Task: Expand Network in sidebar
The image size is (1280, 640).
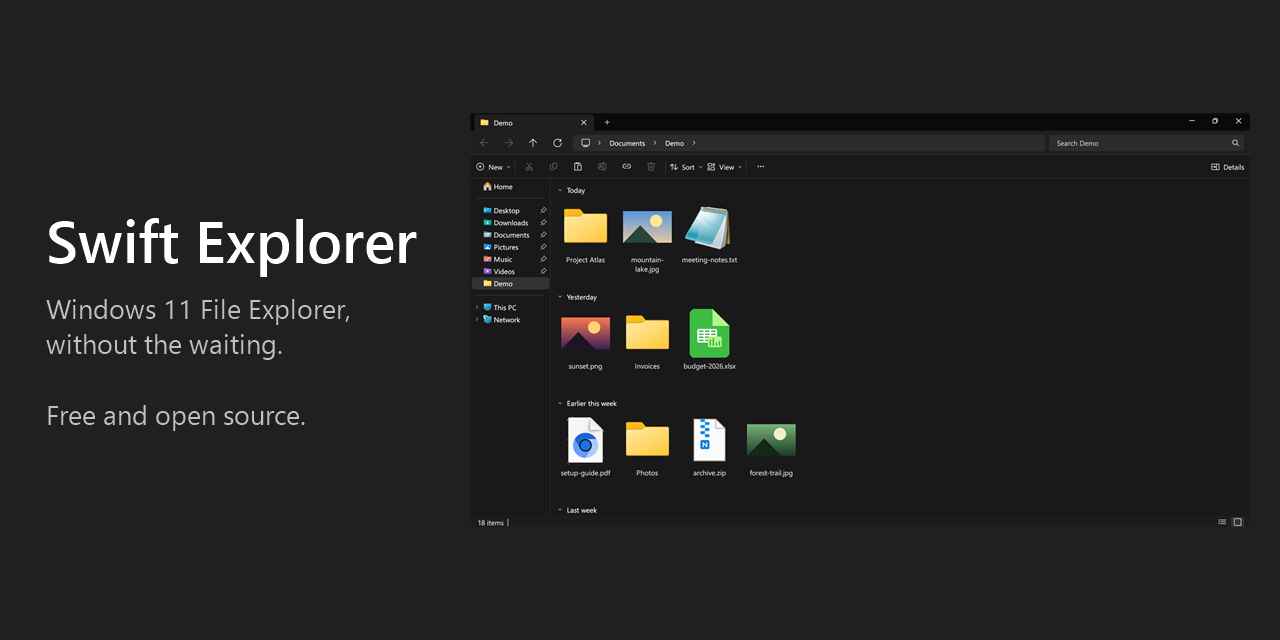Action: [477, 320]
